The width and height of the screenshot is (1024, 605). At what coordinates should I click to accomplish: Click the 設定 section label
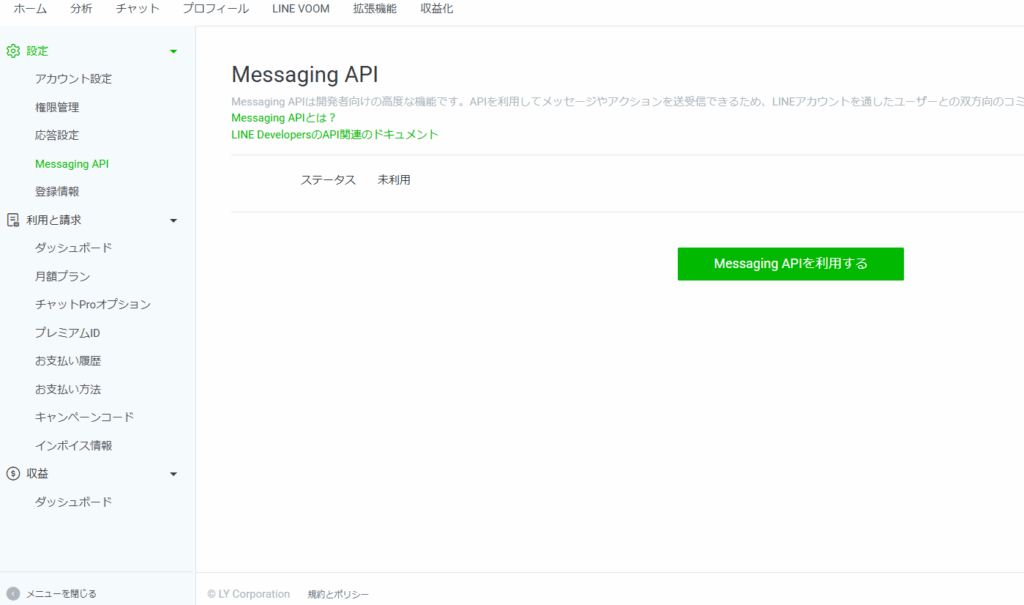tap(37, 51)
